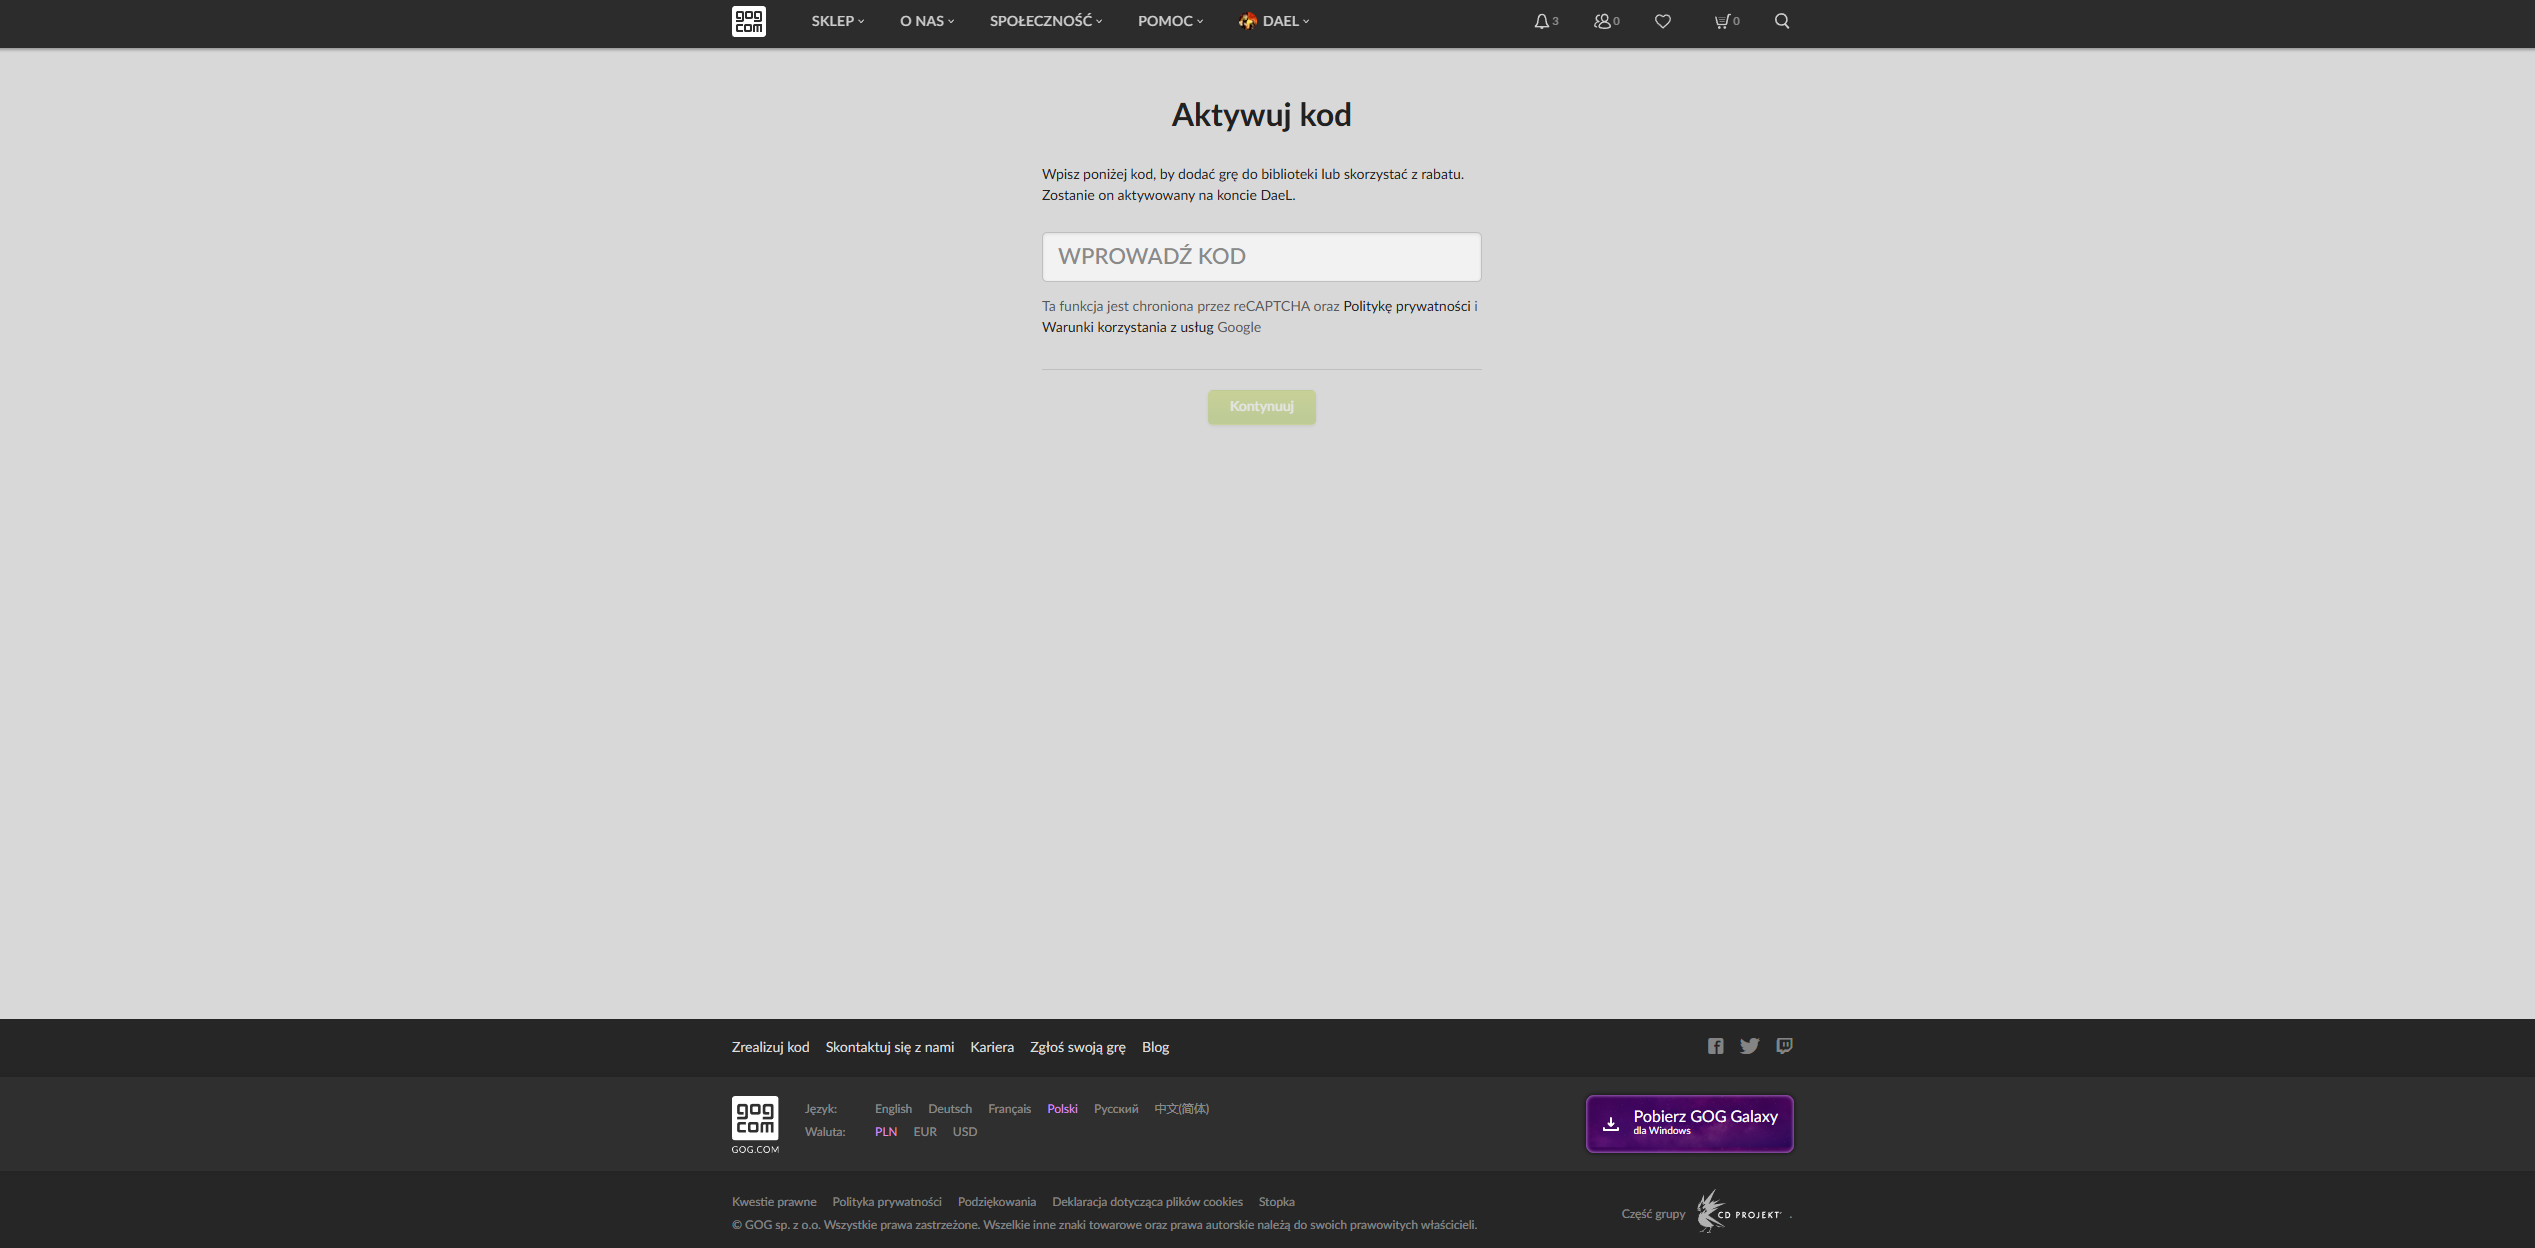Viewport: 2535px width, 1248px height.
Task: Open wishlist heart icon
Action: (1662, 21)
